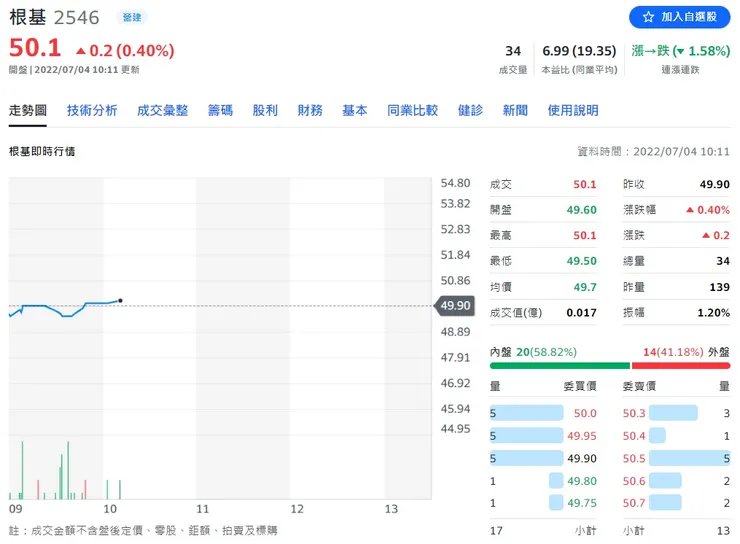Switch to the 走勢圖 tab
The width and height of the screenshot is (740, 544).
(28, 111)
